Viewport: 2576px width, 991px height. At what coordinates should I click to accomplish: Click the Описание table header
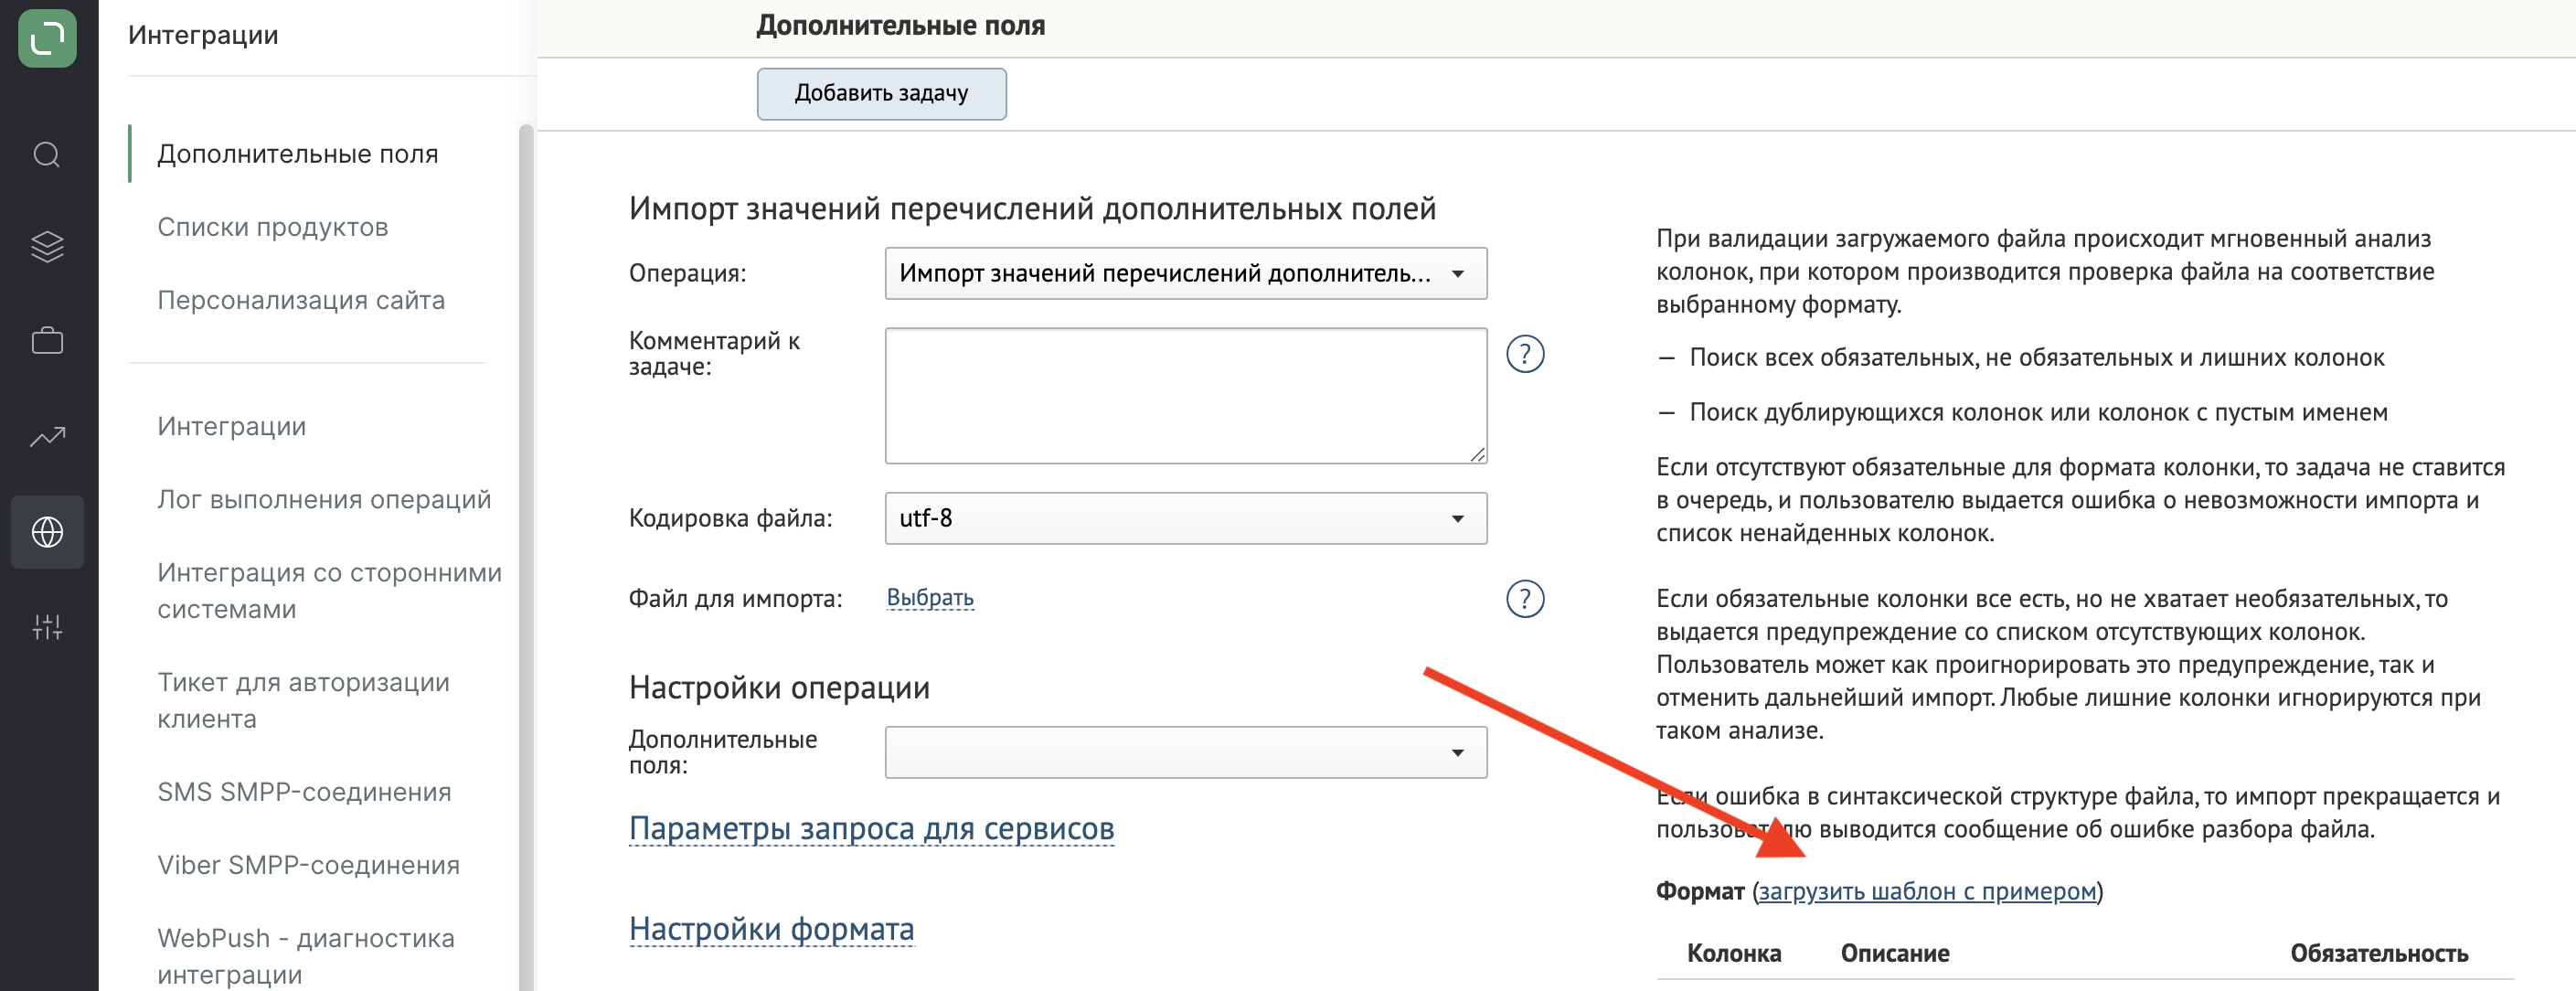click(1895, 953)
